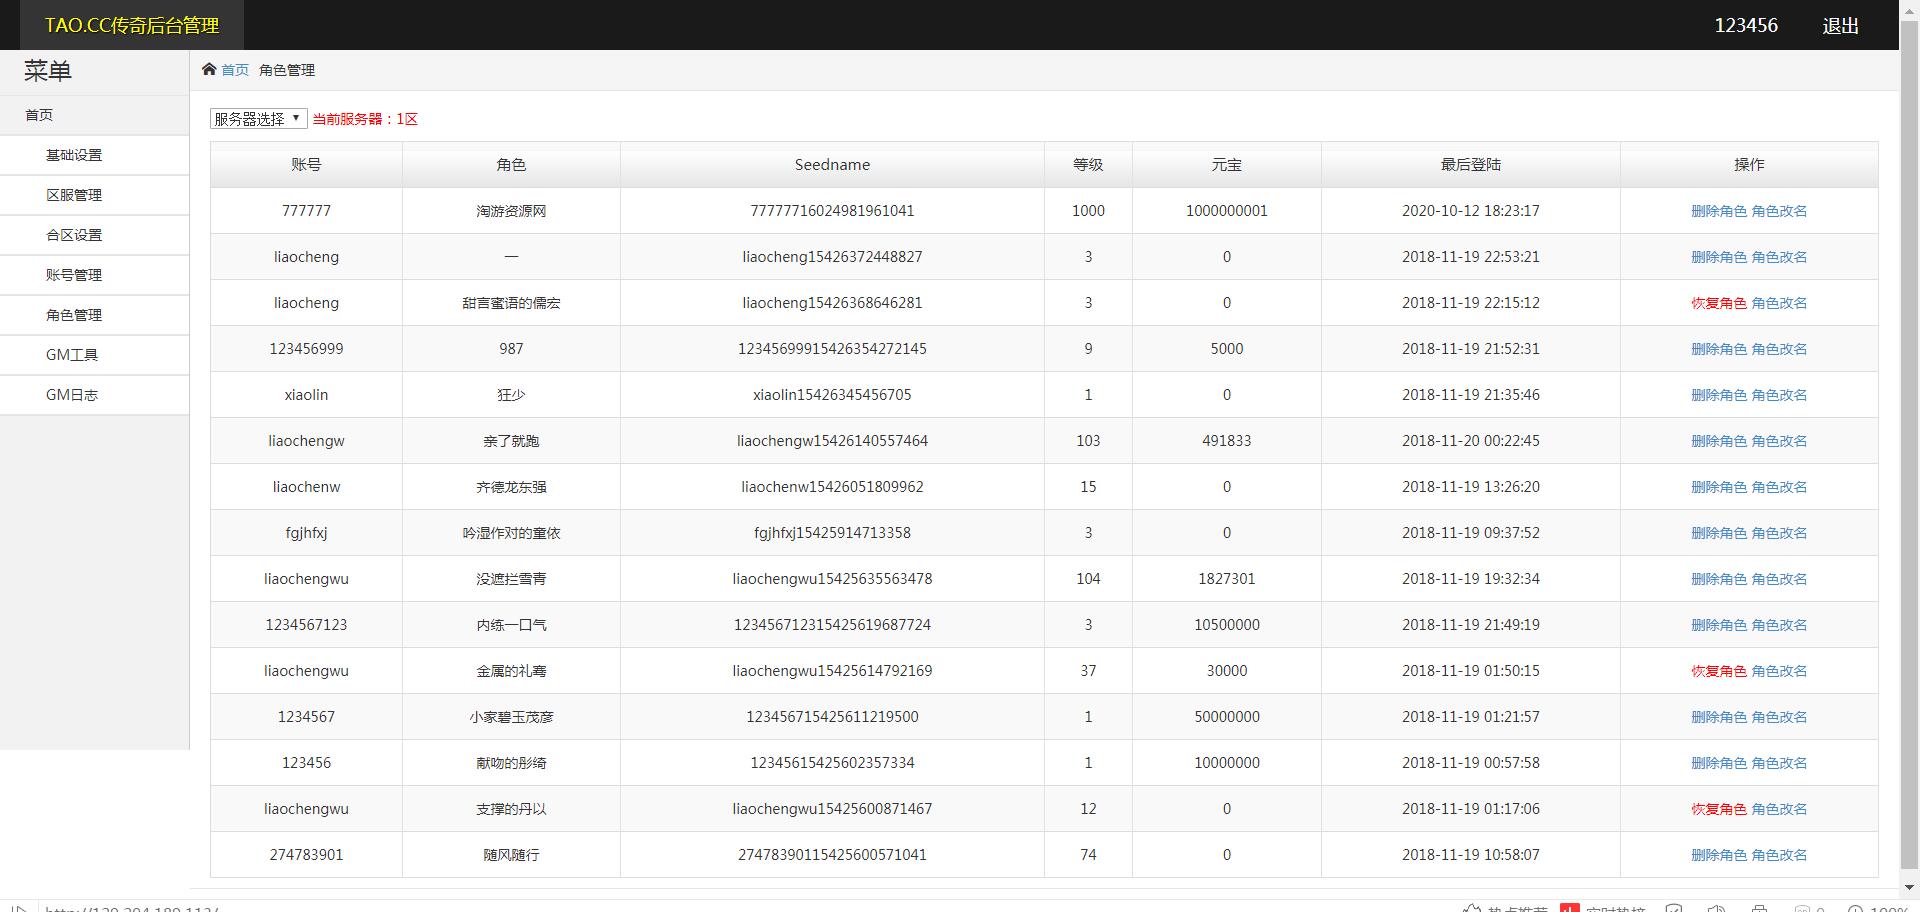Rename role 987 via 角色改名
Viewport: 1920px width, 912px height.
1779,349
